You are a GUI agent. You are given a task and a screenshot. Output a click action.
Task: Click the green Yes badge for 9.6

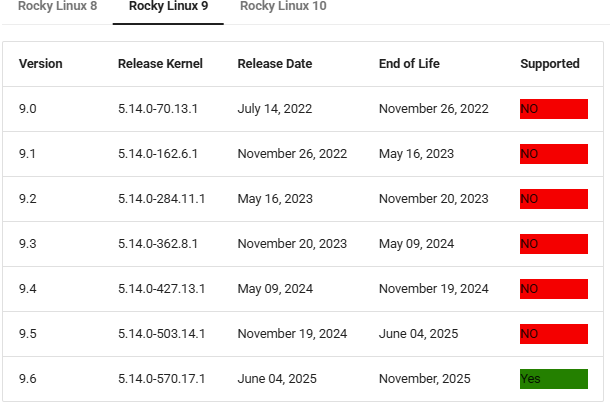coord(553,379)
